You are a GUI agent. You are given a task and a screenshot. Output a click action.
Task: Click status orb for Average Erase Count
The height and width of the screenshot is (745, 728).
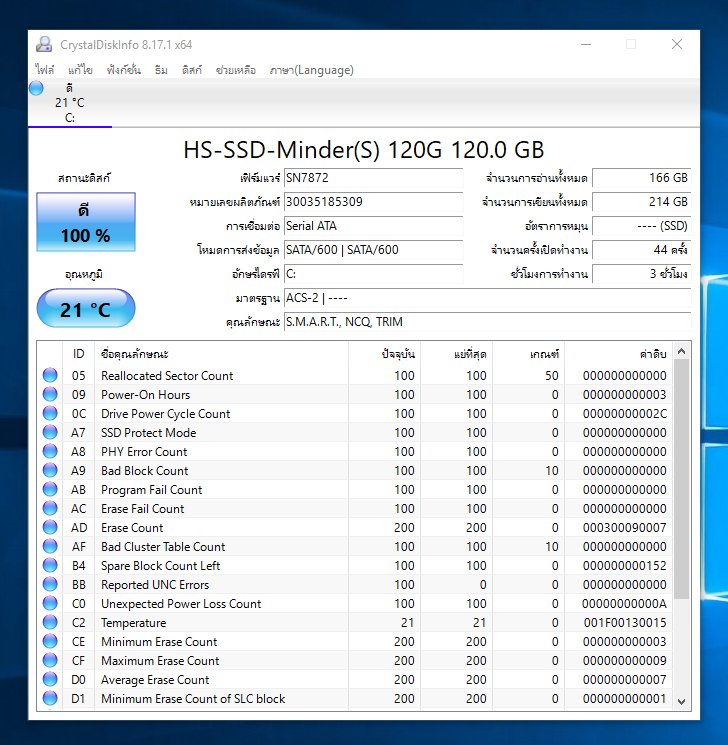coord(50,680)
